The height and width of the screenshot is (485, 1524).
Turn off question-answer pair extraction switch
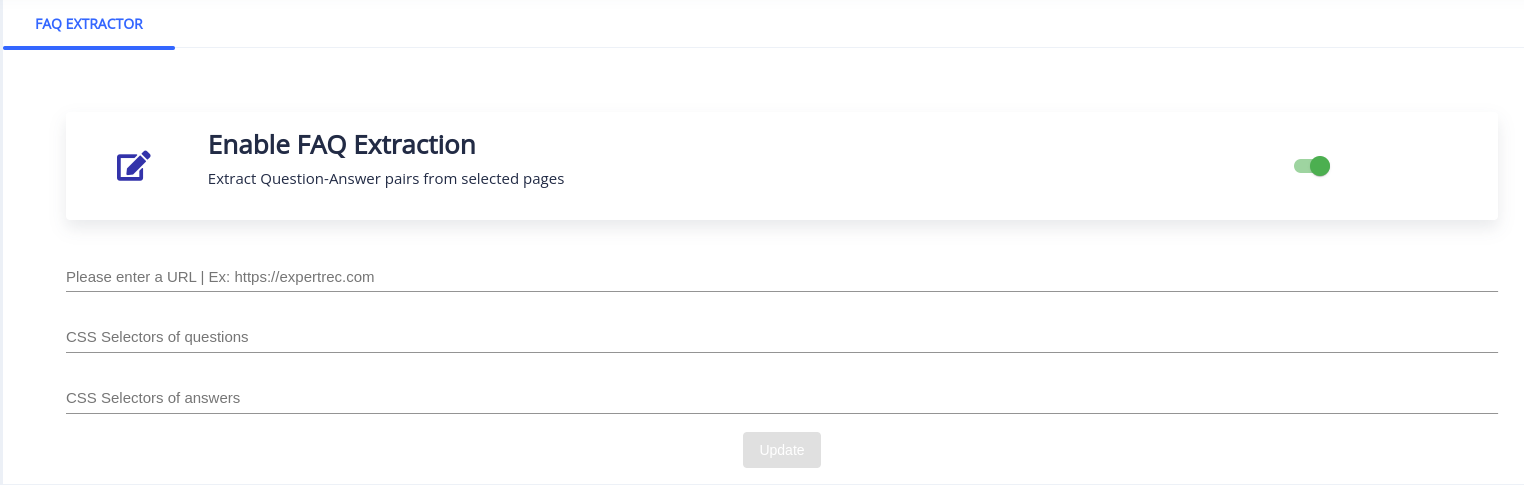click(1311, 166)
